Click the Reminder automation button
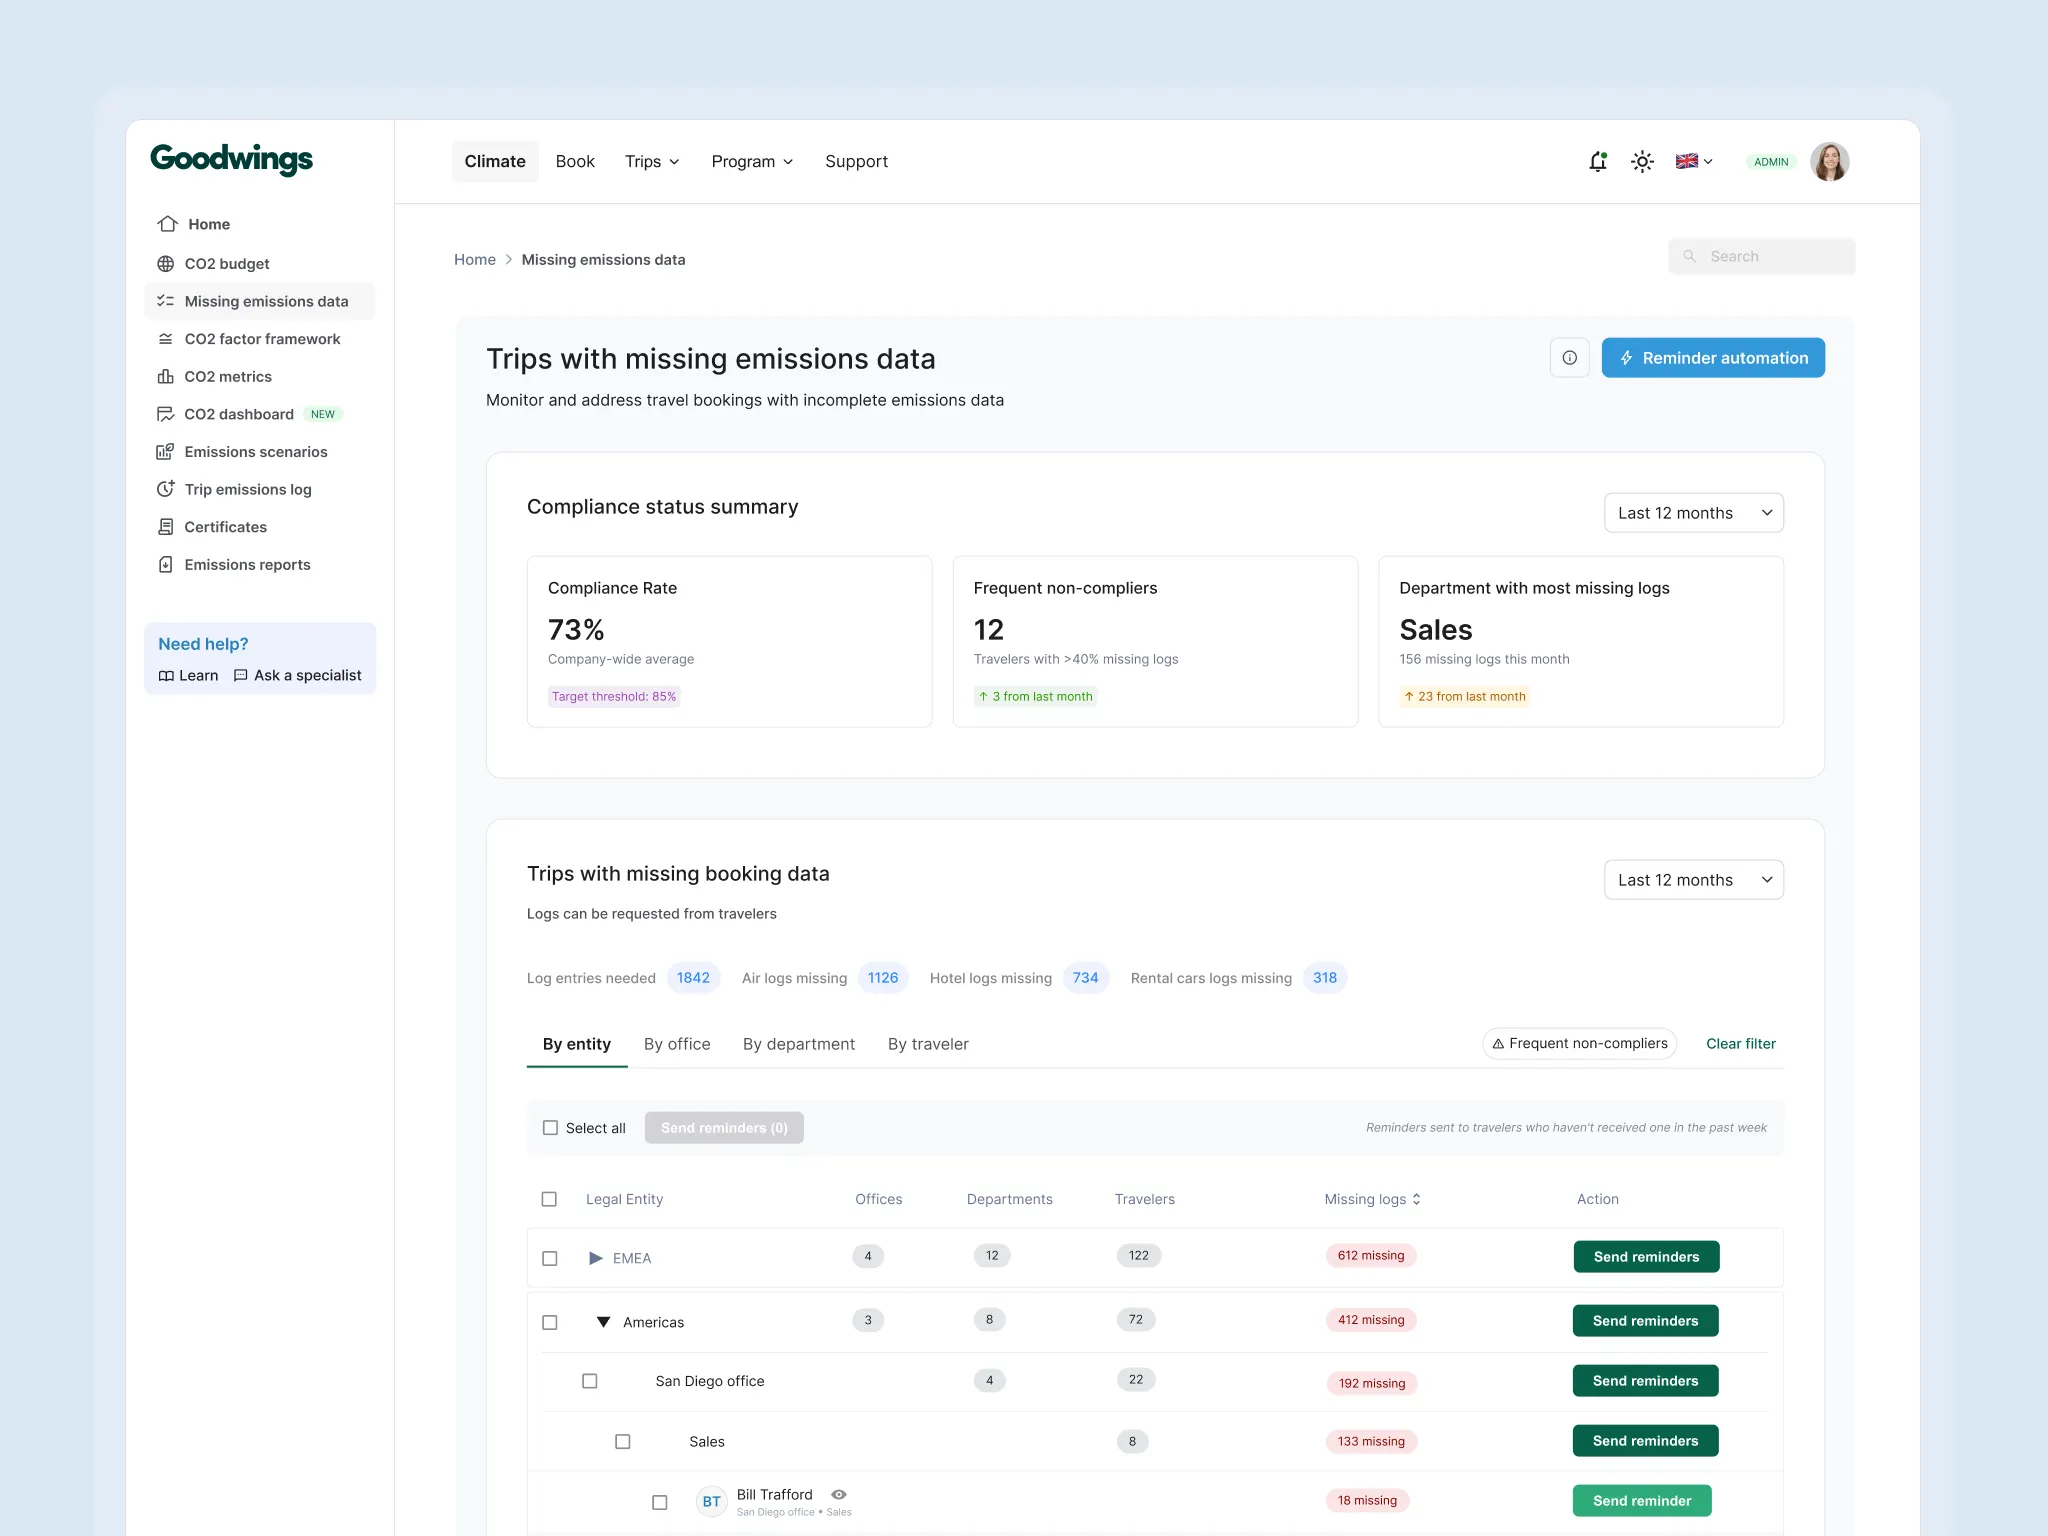 1712,358
